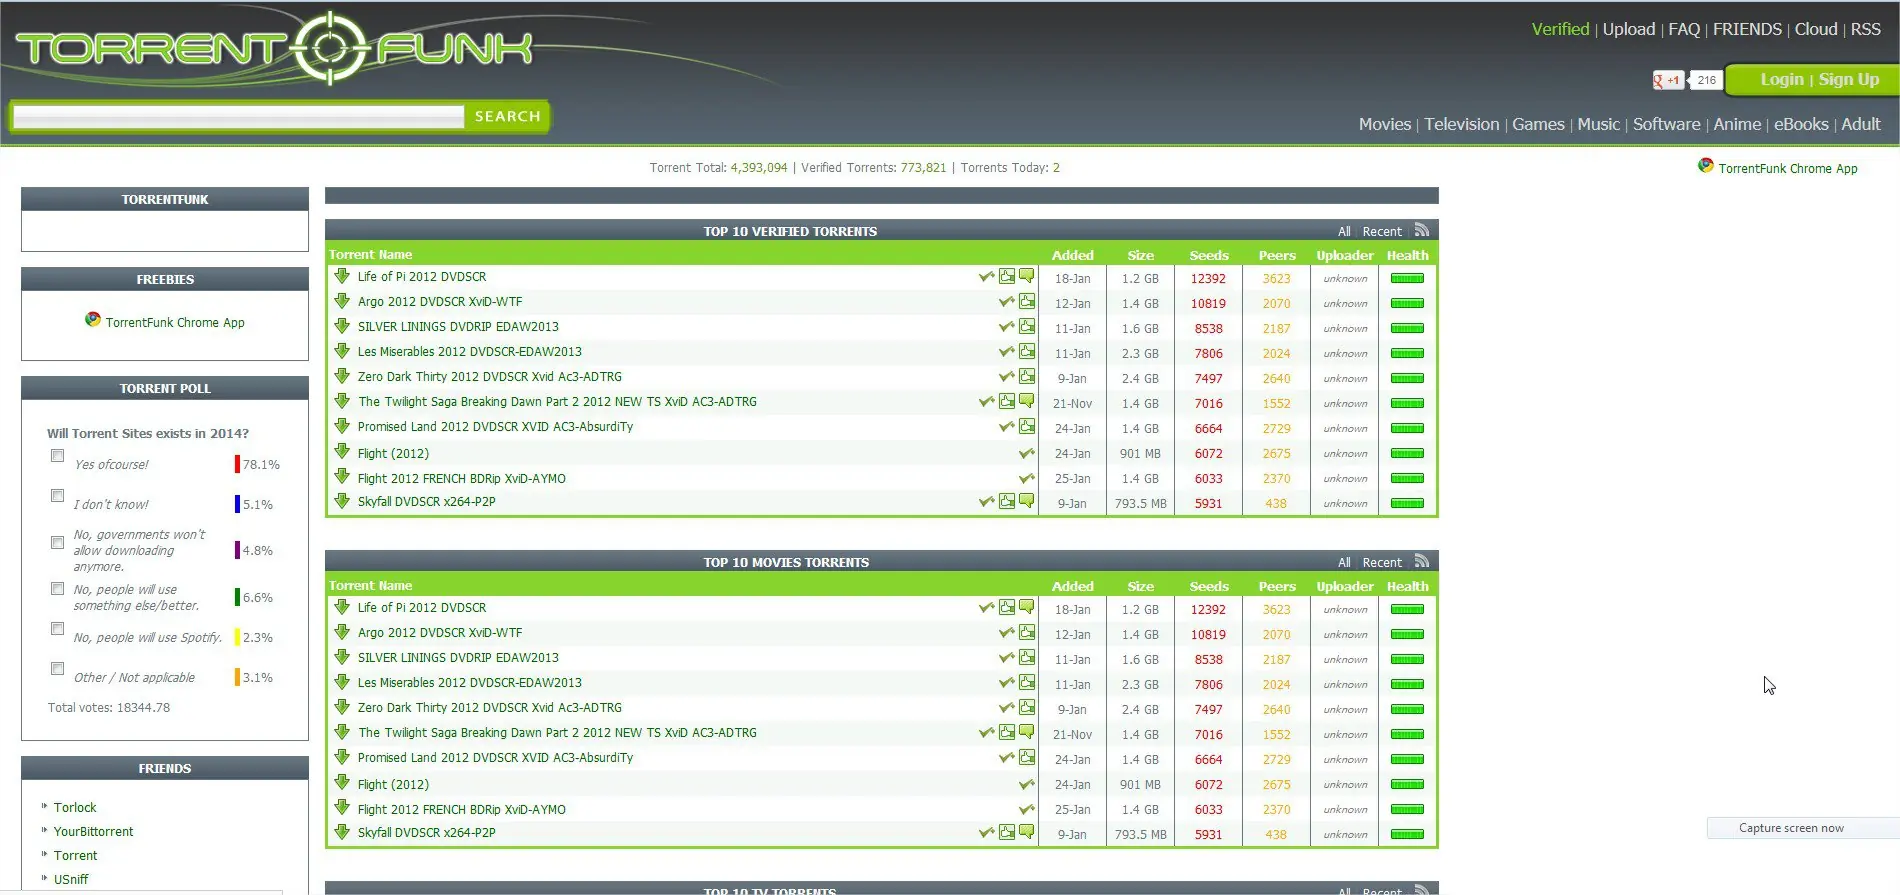Click download arrow for Flight 2012 FRENCH in Movies list
Viewport: 1900px width, 895px height.
tap(342, 808)
